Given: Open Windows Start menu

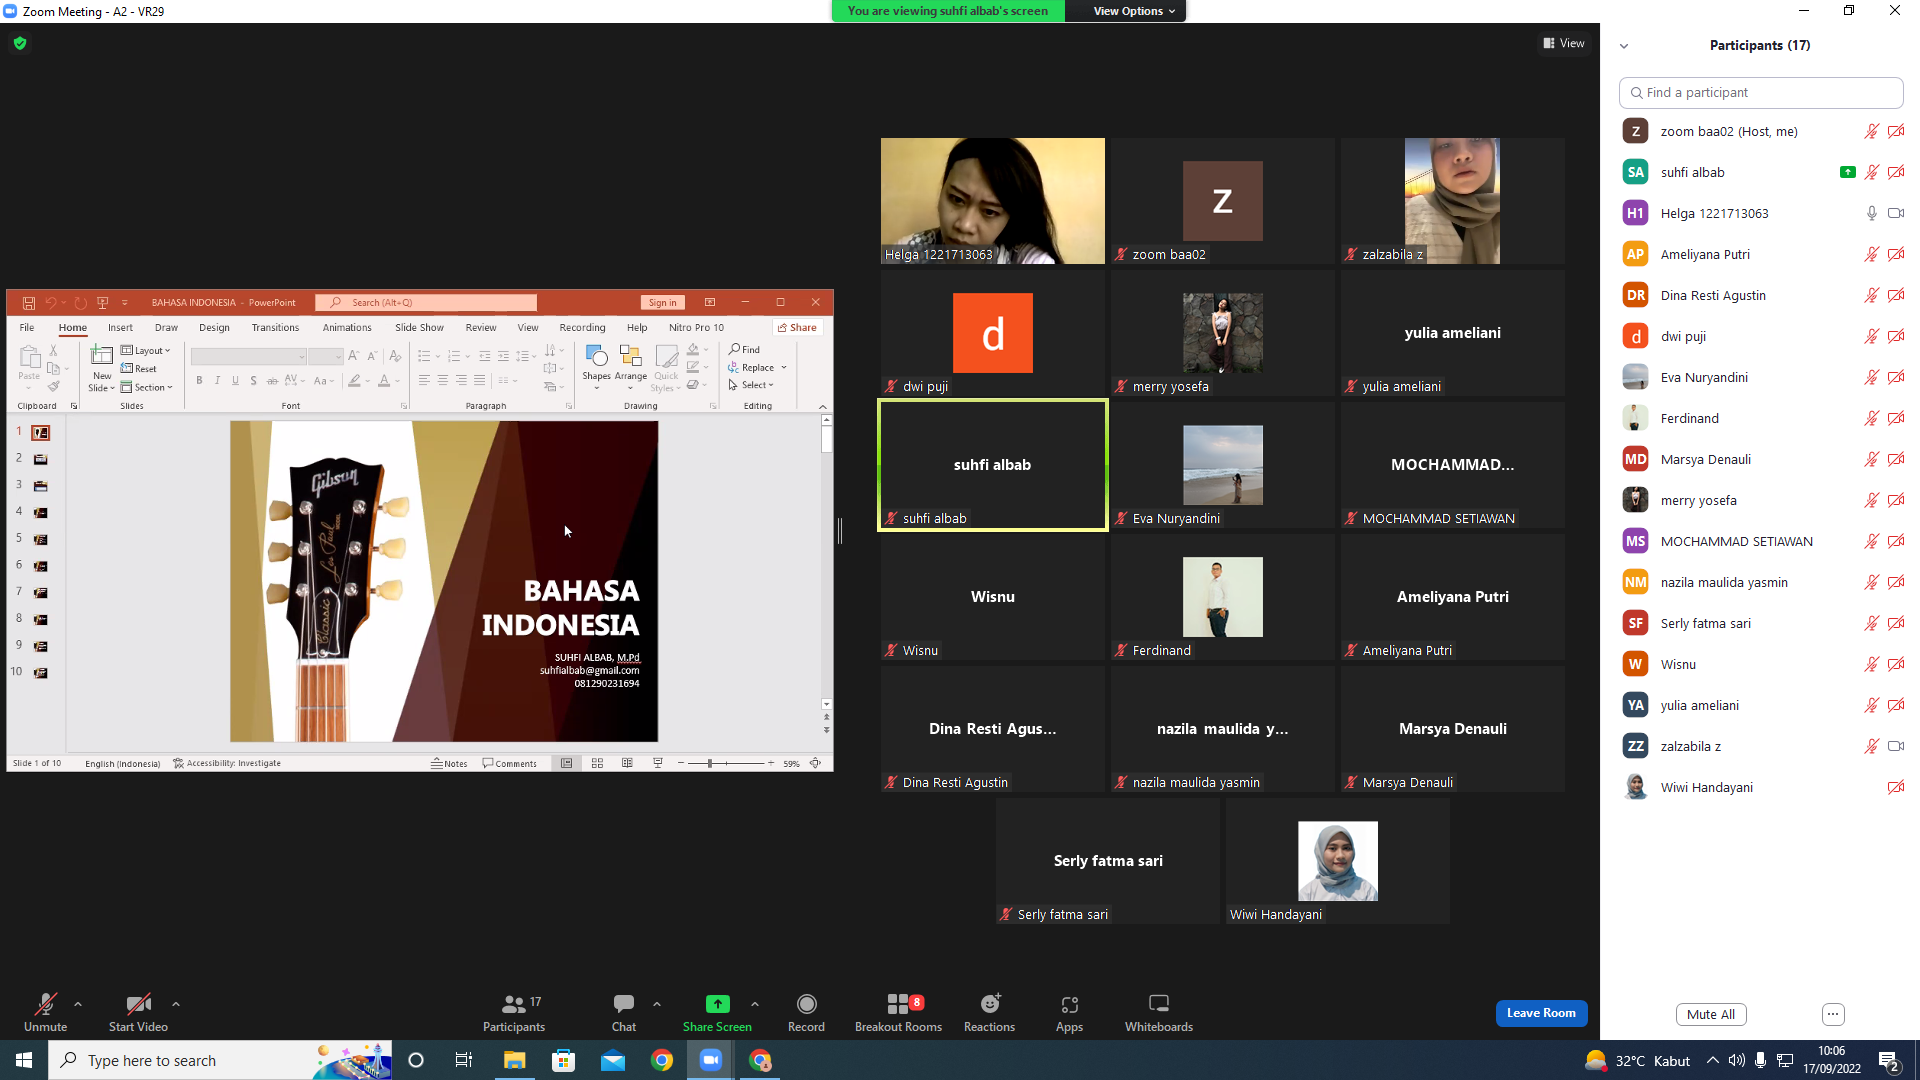Looking at the screenshot, I should point(24,1060).
